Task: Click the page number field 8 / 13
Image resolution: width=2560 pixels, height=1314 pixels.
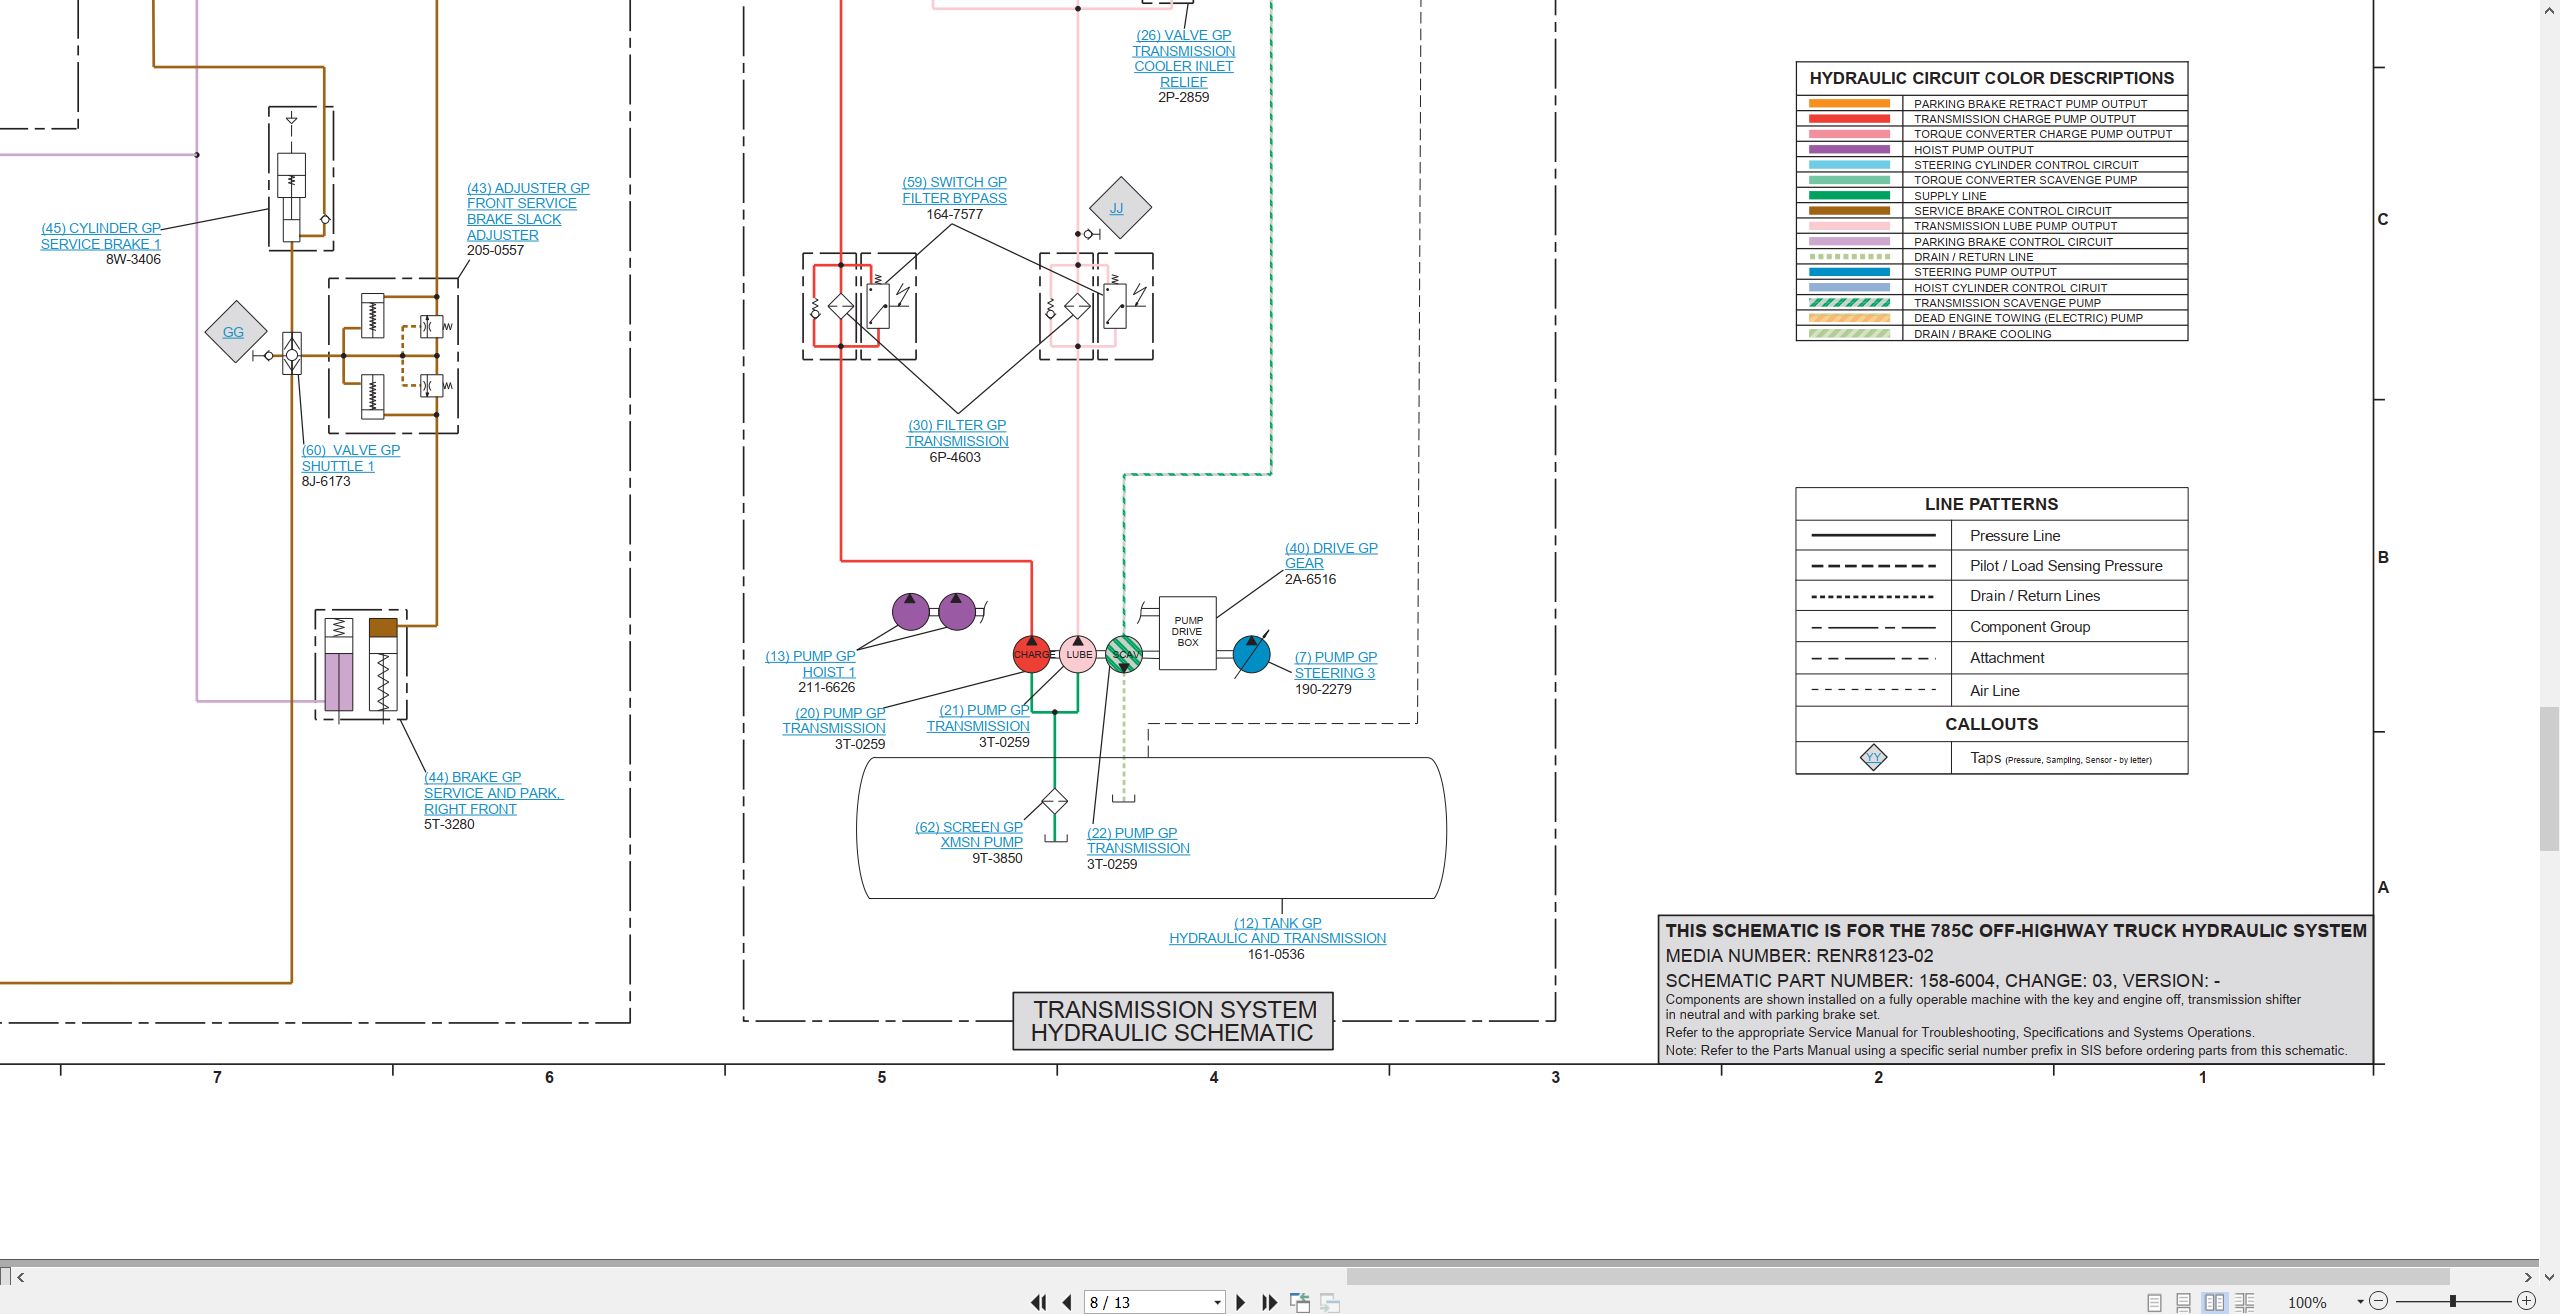Action: tap(1147, 1302)
